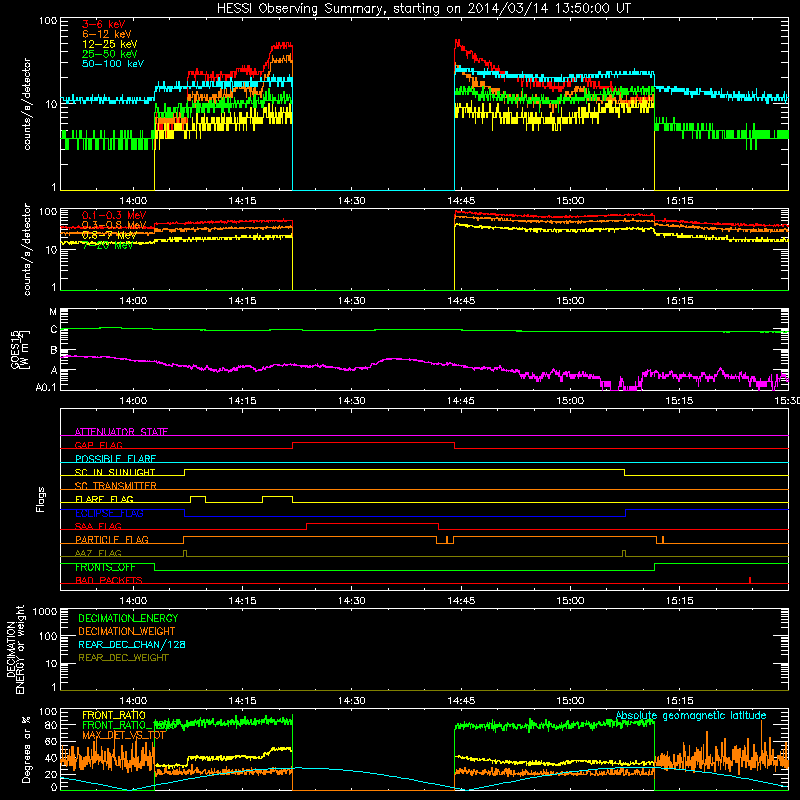
Task: Click the vertical Flags axis title
Action: (41, 499)
